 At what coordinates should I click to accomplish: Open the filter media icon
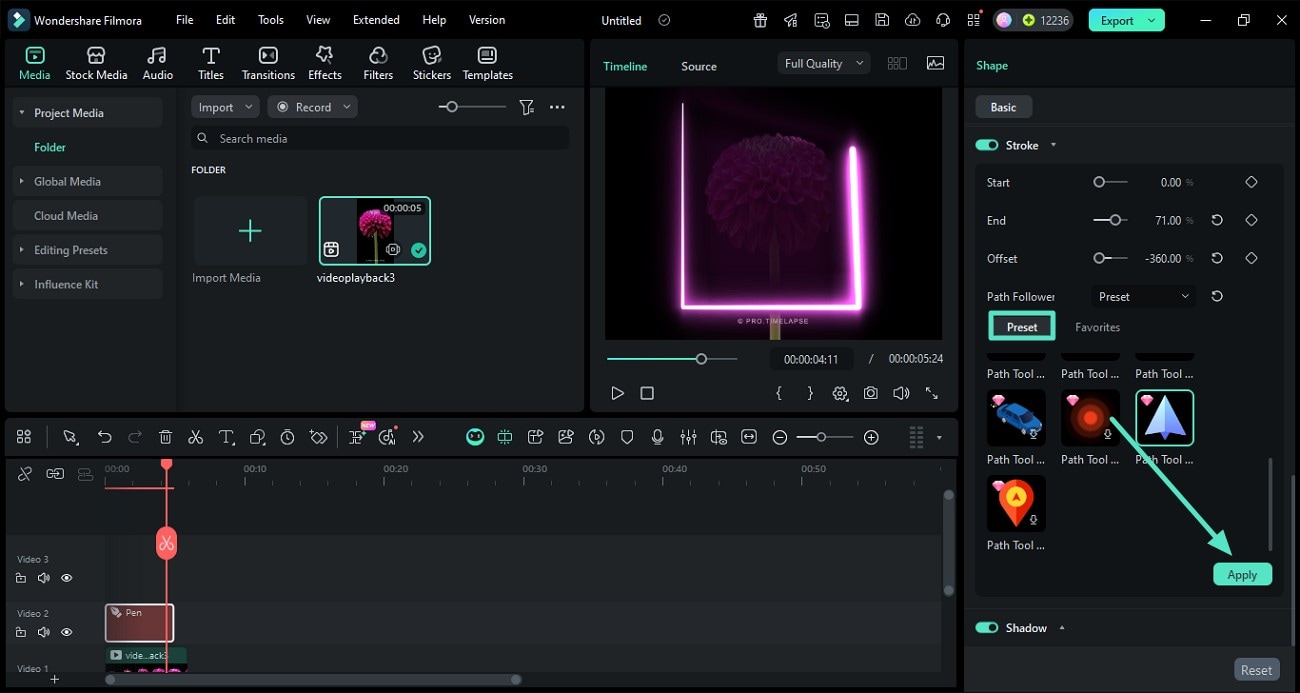(x=526, y=107)
